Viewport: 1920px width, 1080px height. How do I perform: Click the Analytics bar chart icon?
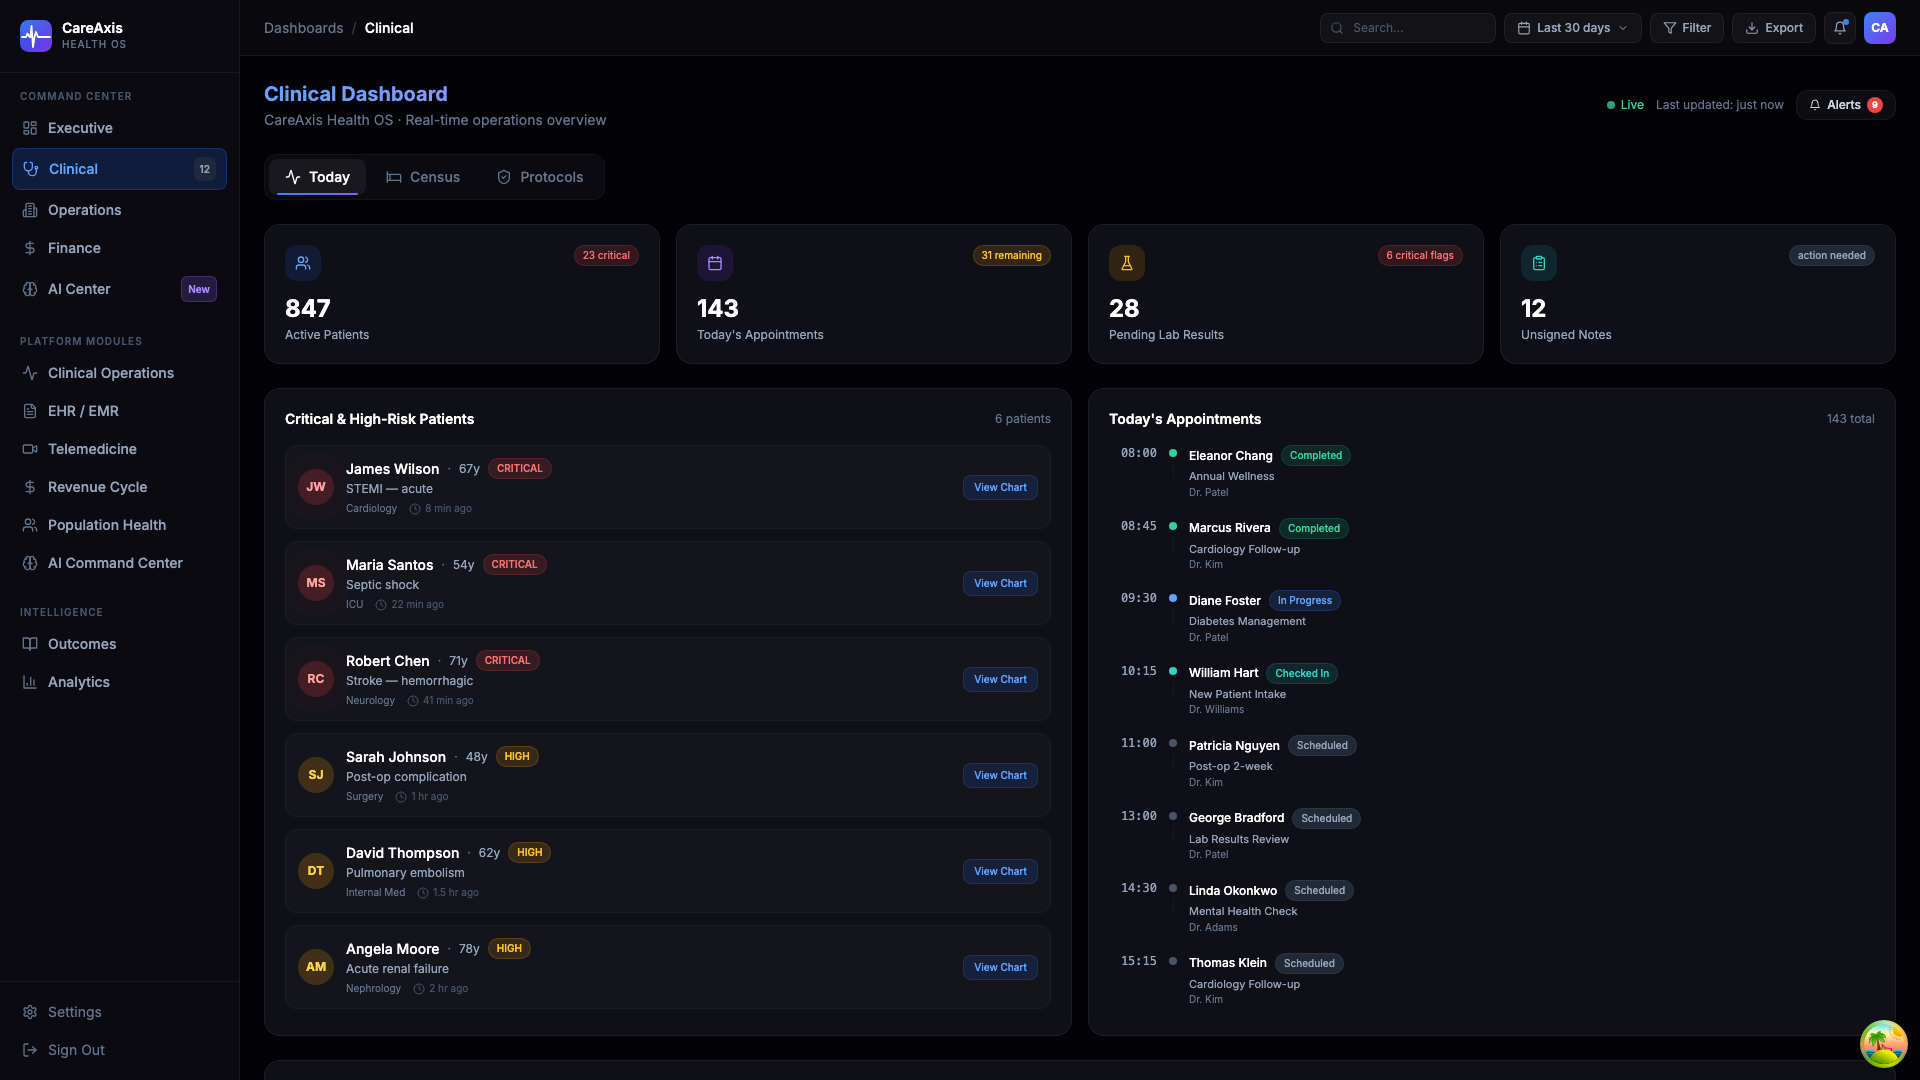(30, 682)
